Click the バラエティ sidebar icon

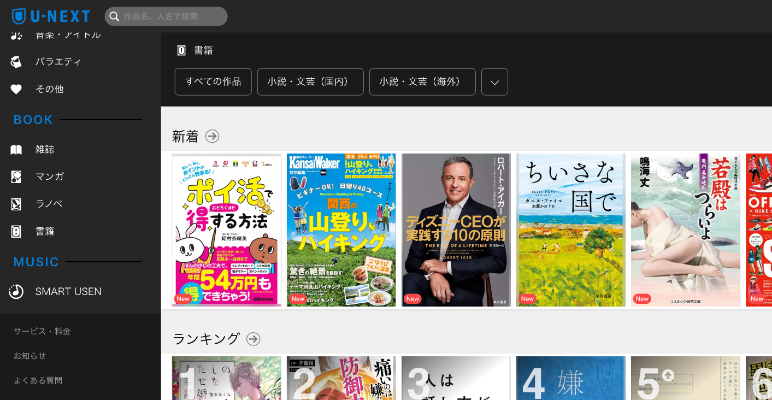16,62
